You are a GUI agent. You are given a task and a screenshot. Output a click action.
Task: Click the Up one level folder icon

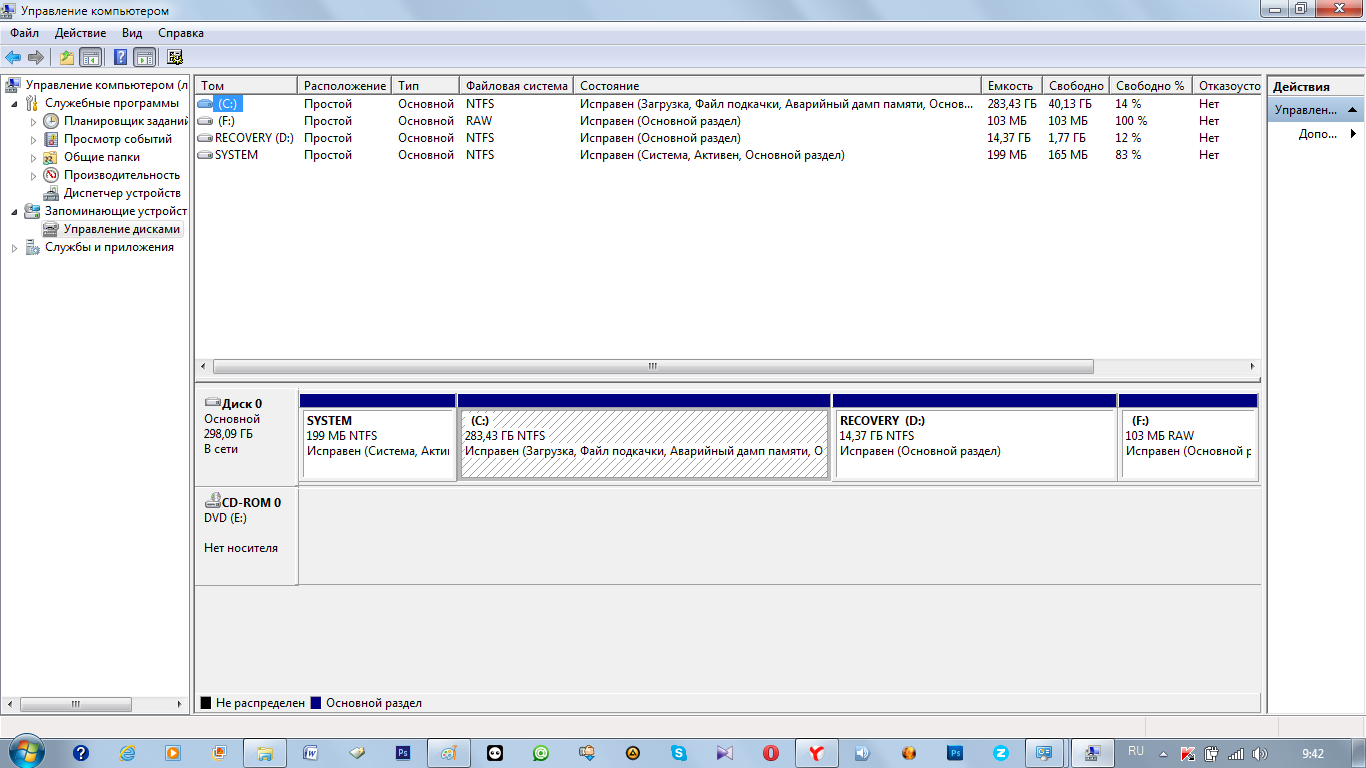(66, 57)
